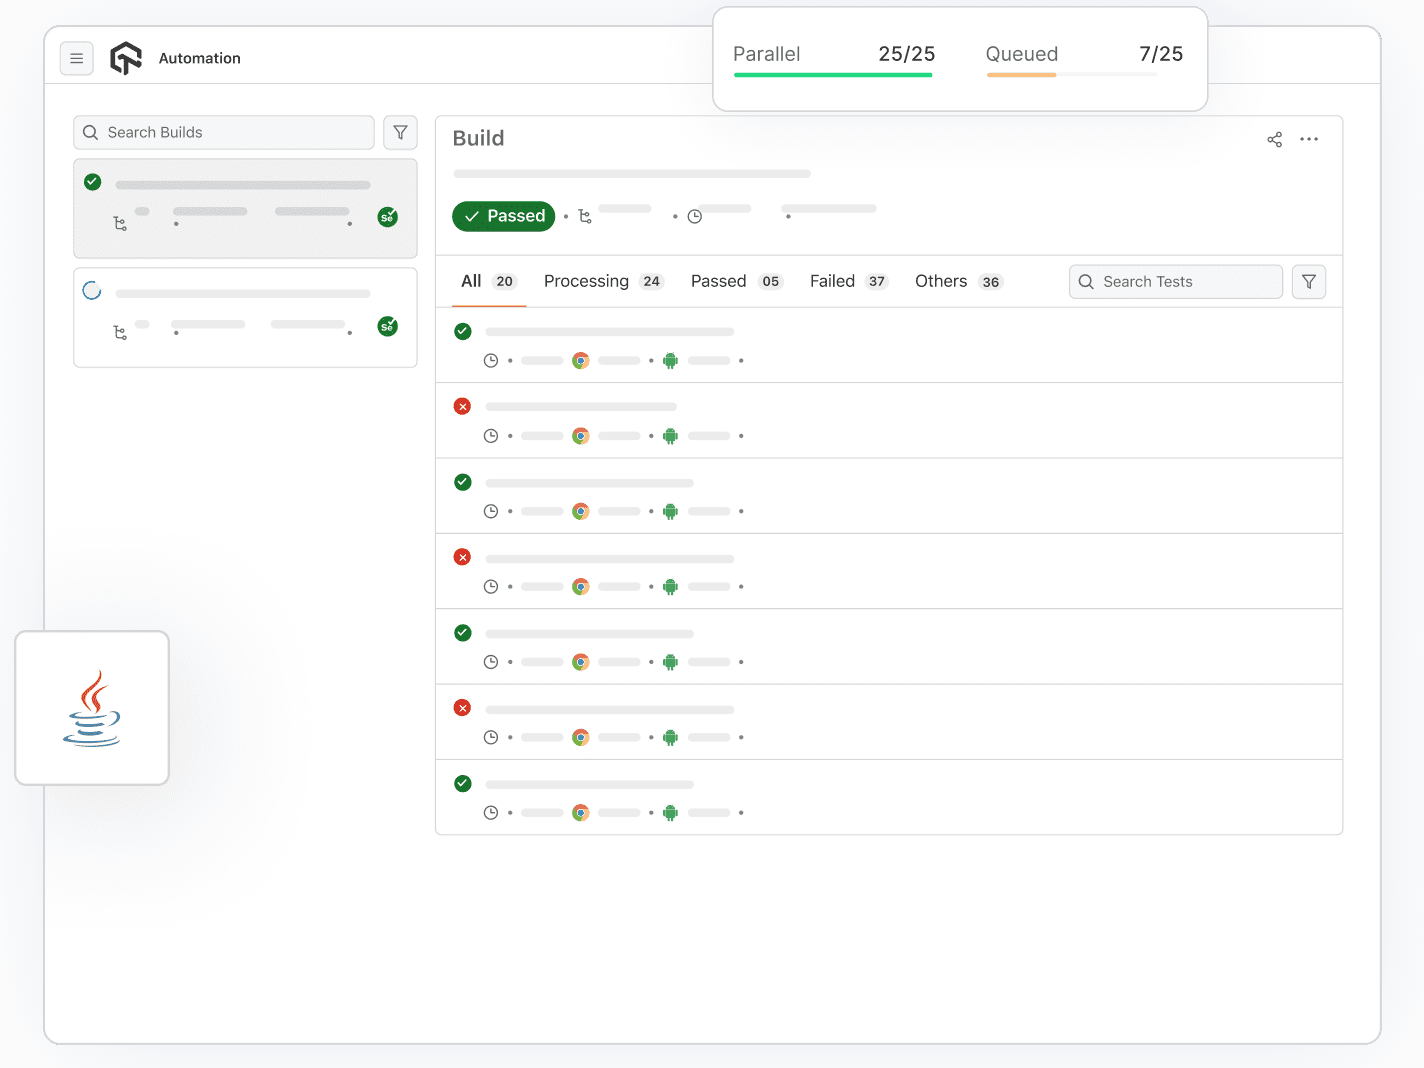Viewport: 1424px width, 1068px height.
Task: Open the test filter beside Search Tests
Action: (x=1309, y=281)
